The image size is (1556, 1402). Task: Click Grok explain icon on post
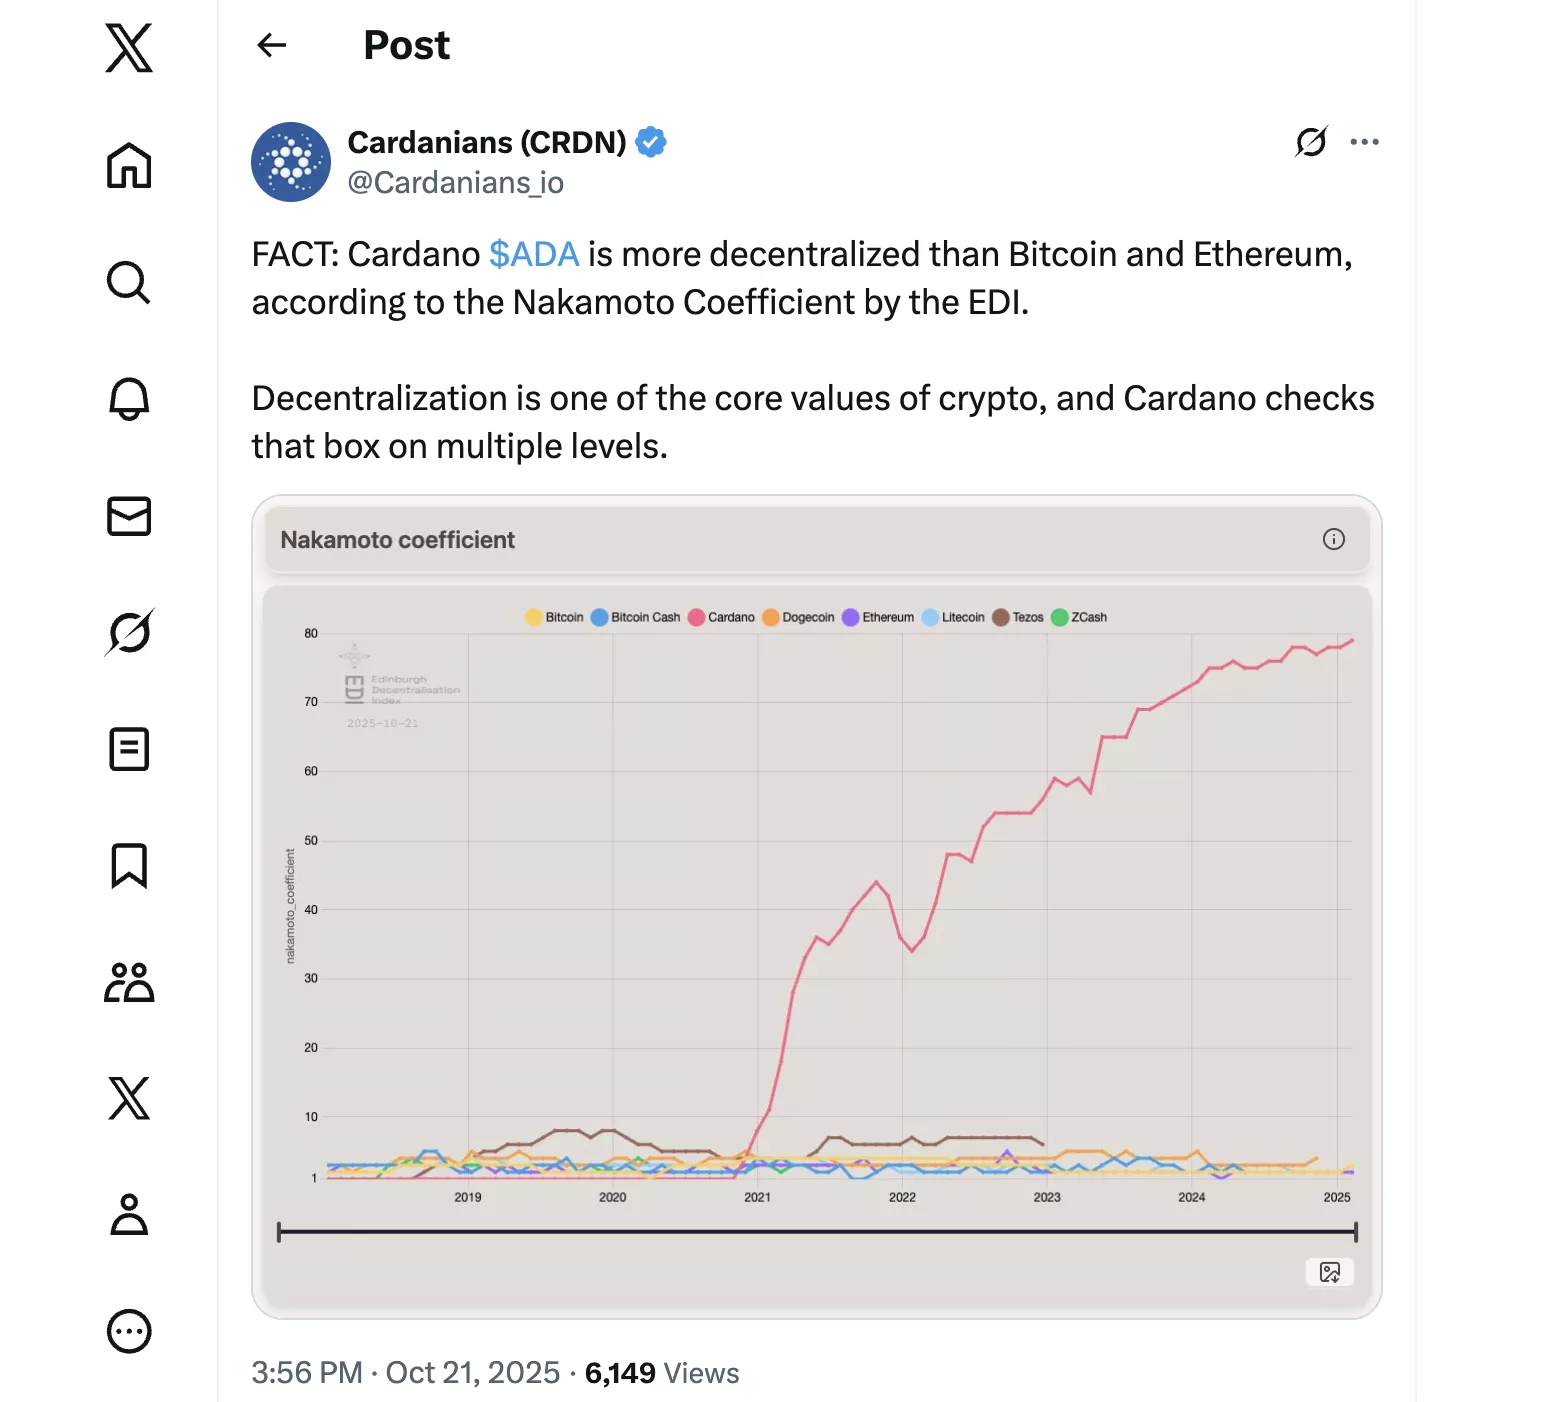1311,142
